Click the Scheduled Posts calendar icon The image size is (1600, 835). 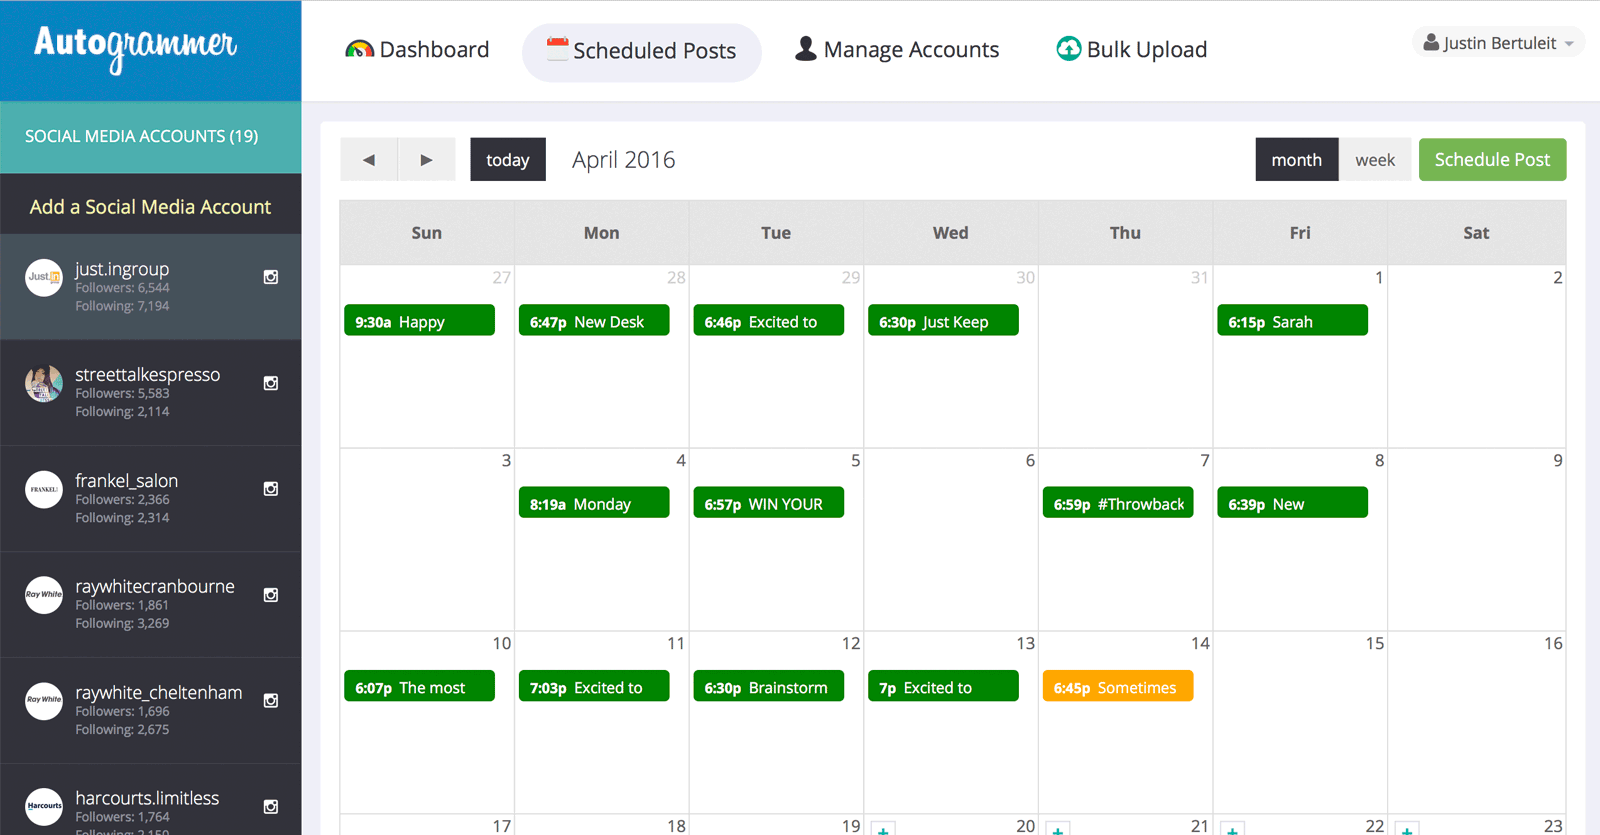557,48
